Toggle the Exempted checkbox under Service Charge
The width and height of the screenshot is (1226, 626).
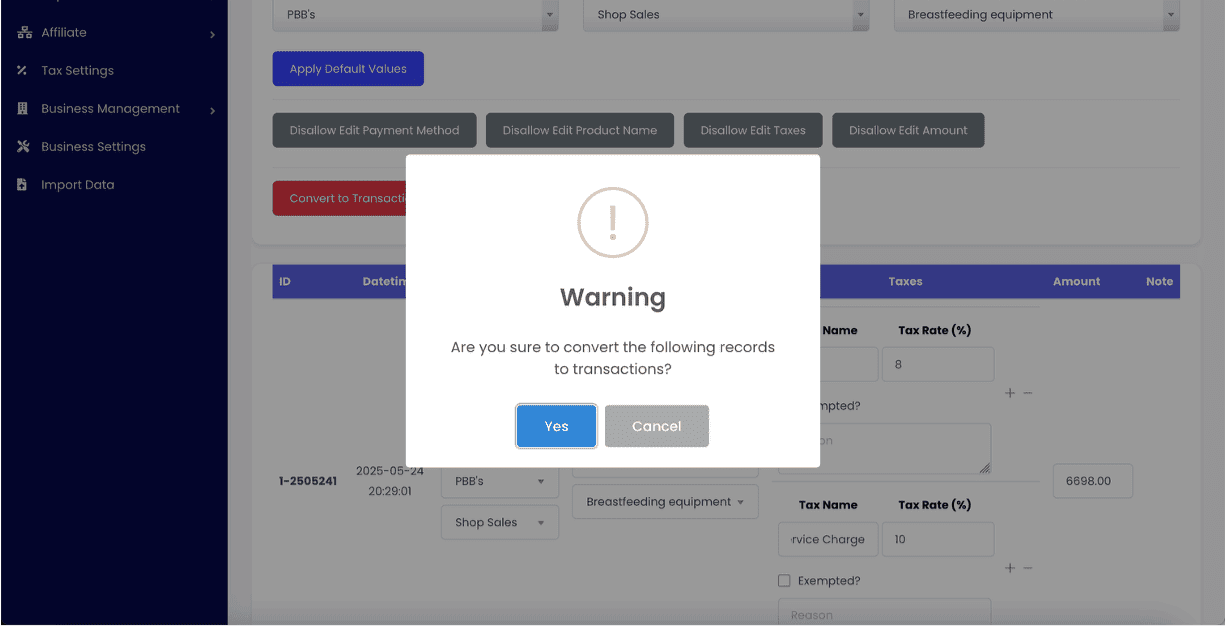coord(784,581)
